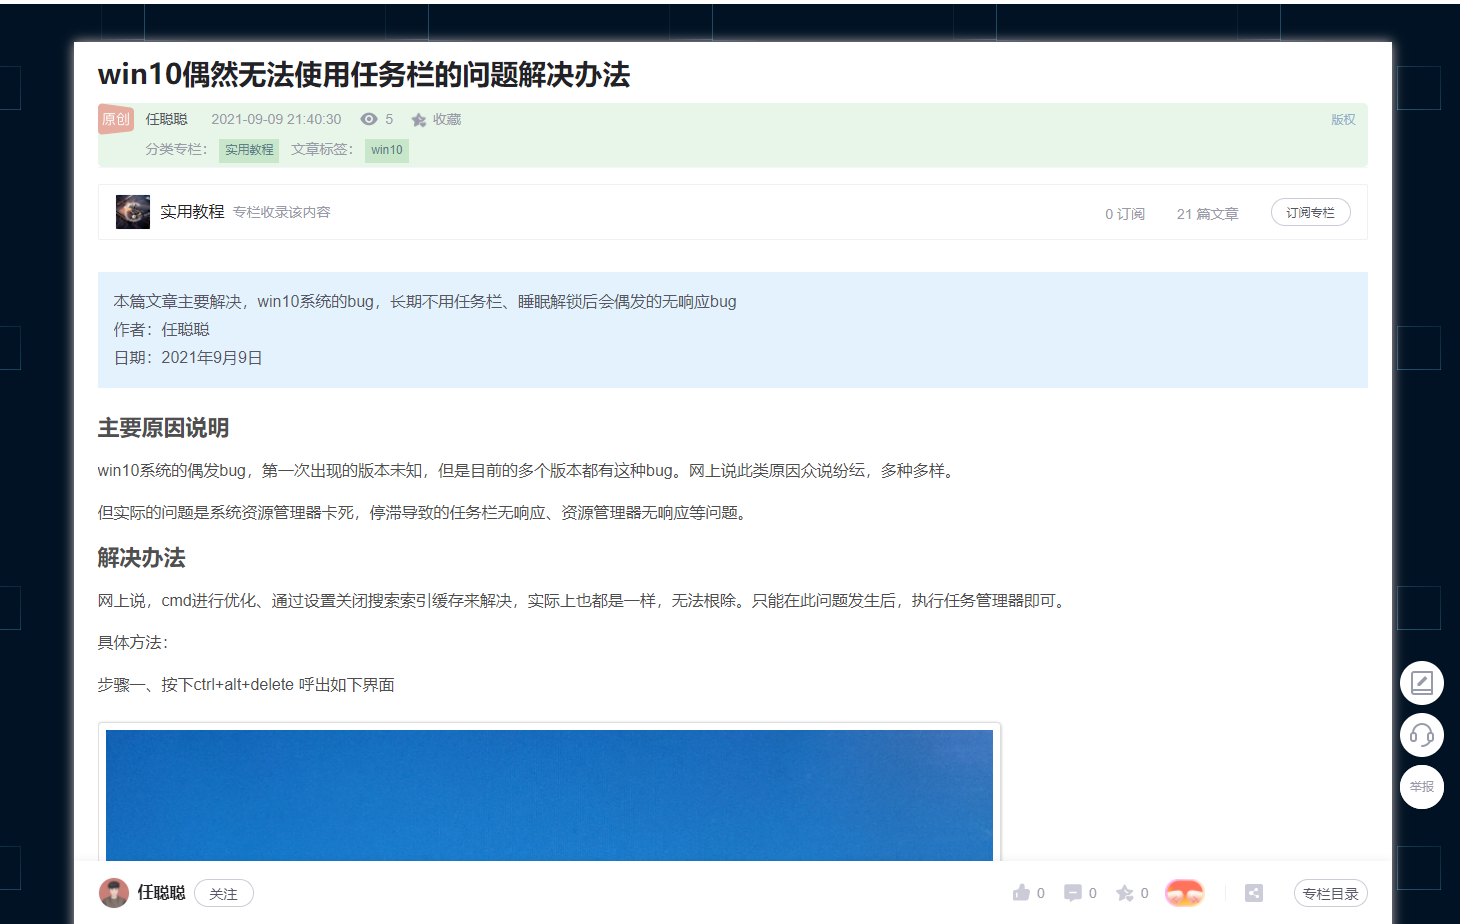Click the 日期：2021年9月9日 line
Image resolution: width=1460 pixels, height=924 pixels.
pyautogui.click(x=188, y=358)
